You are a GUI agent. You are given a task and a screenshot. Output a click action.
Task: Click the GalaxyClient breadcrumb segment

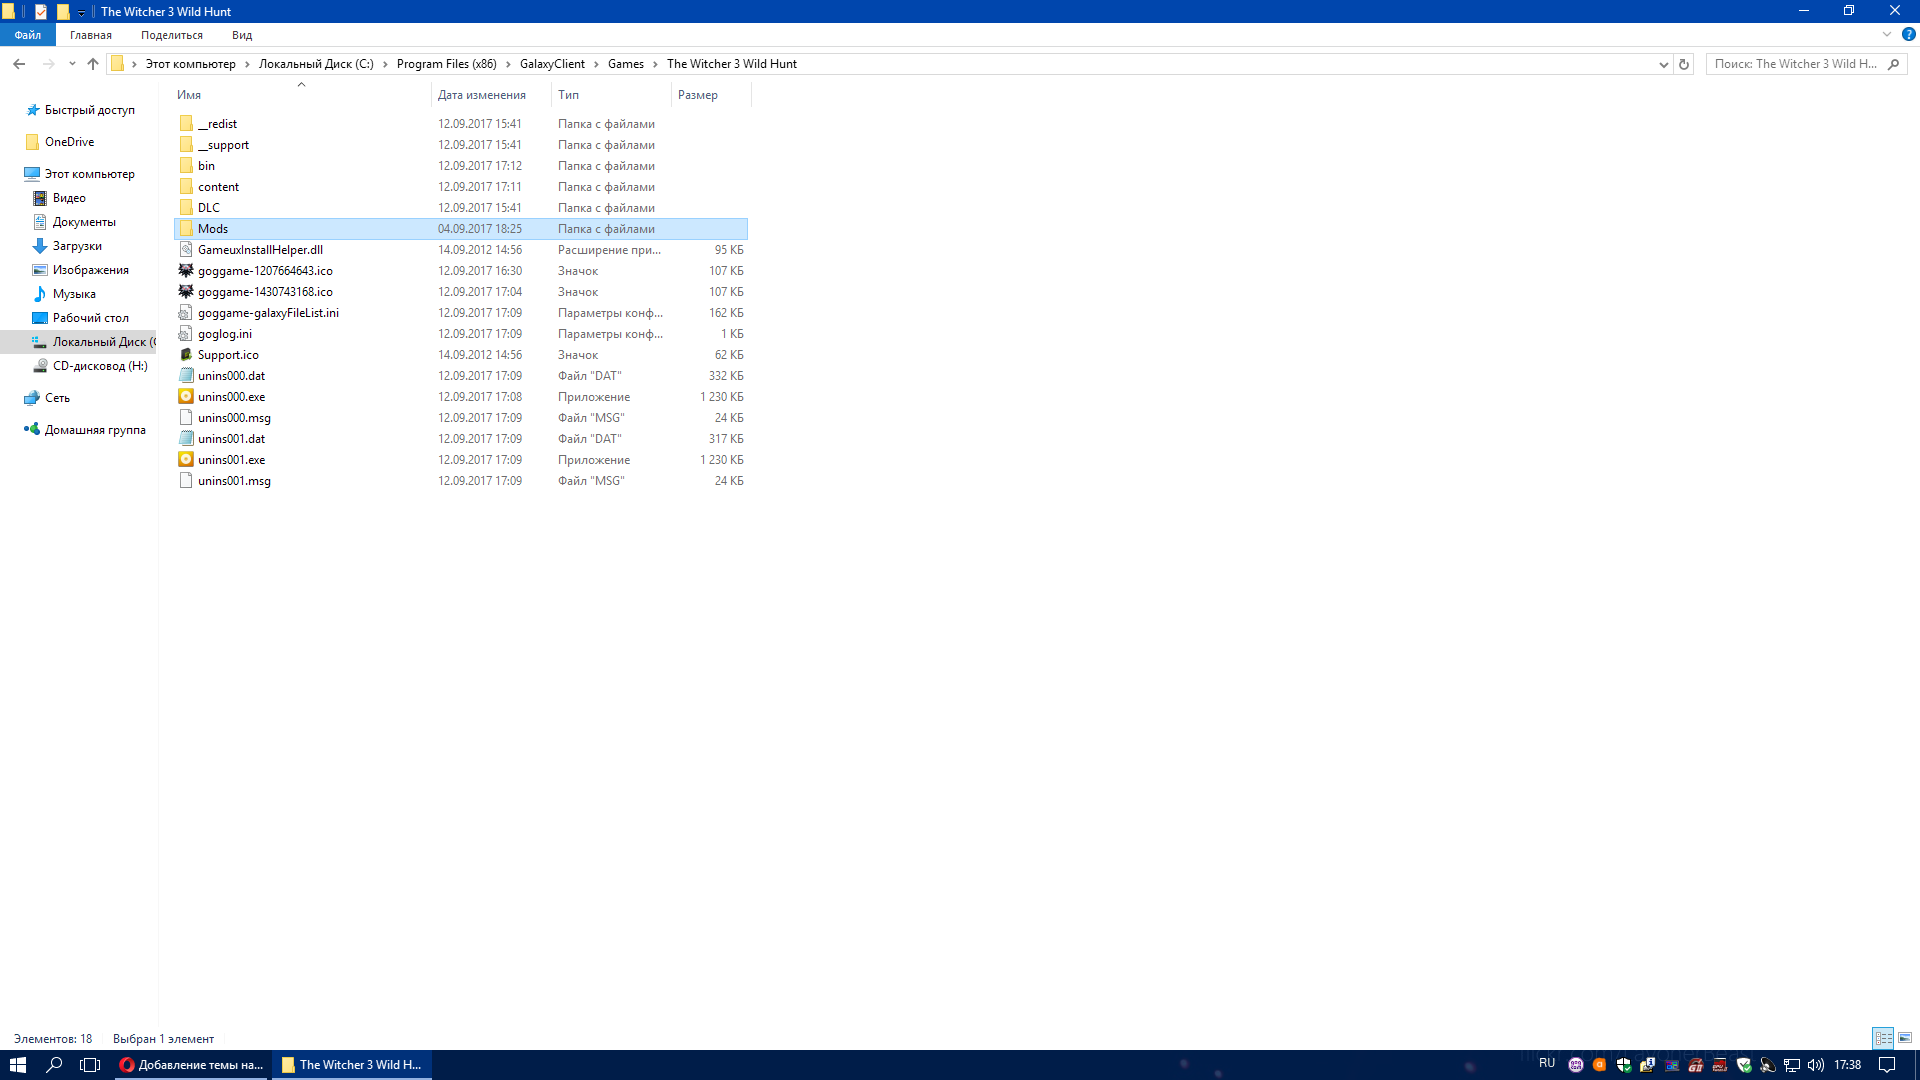tap(552, 64)
